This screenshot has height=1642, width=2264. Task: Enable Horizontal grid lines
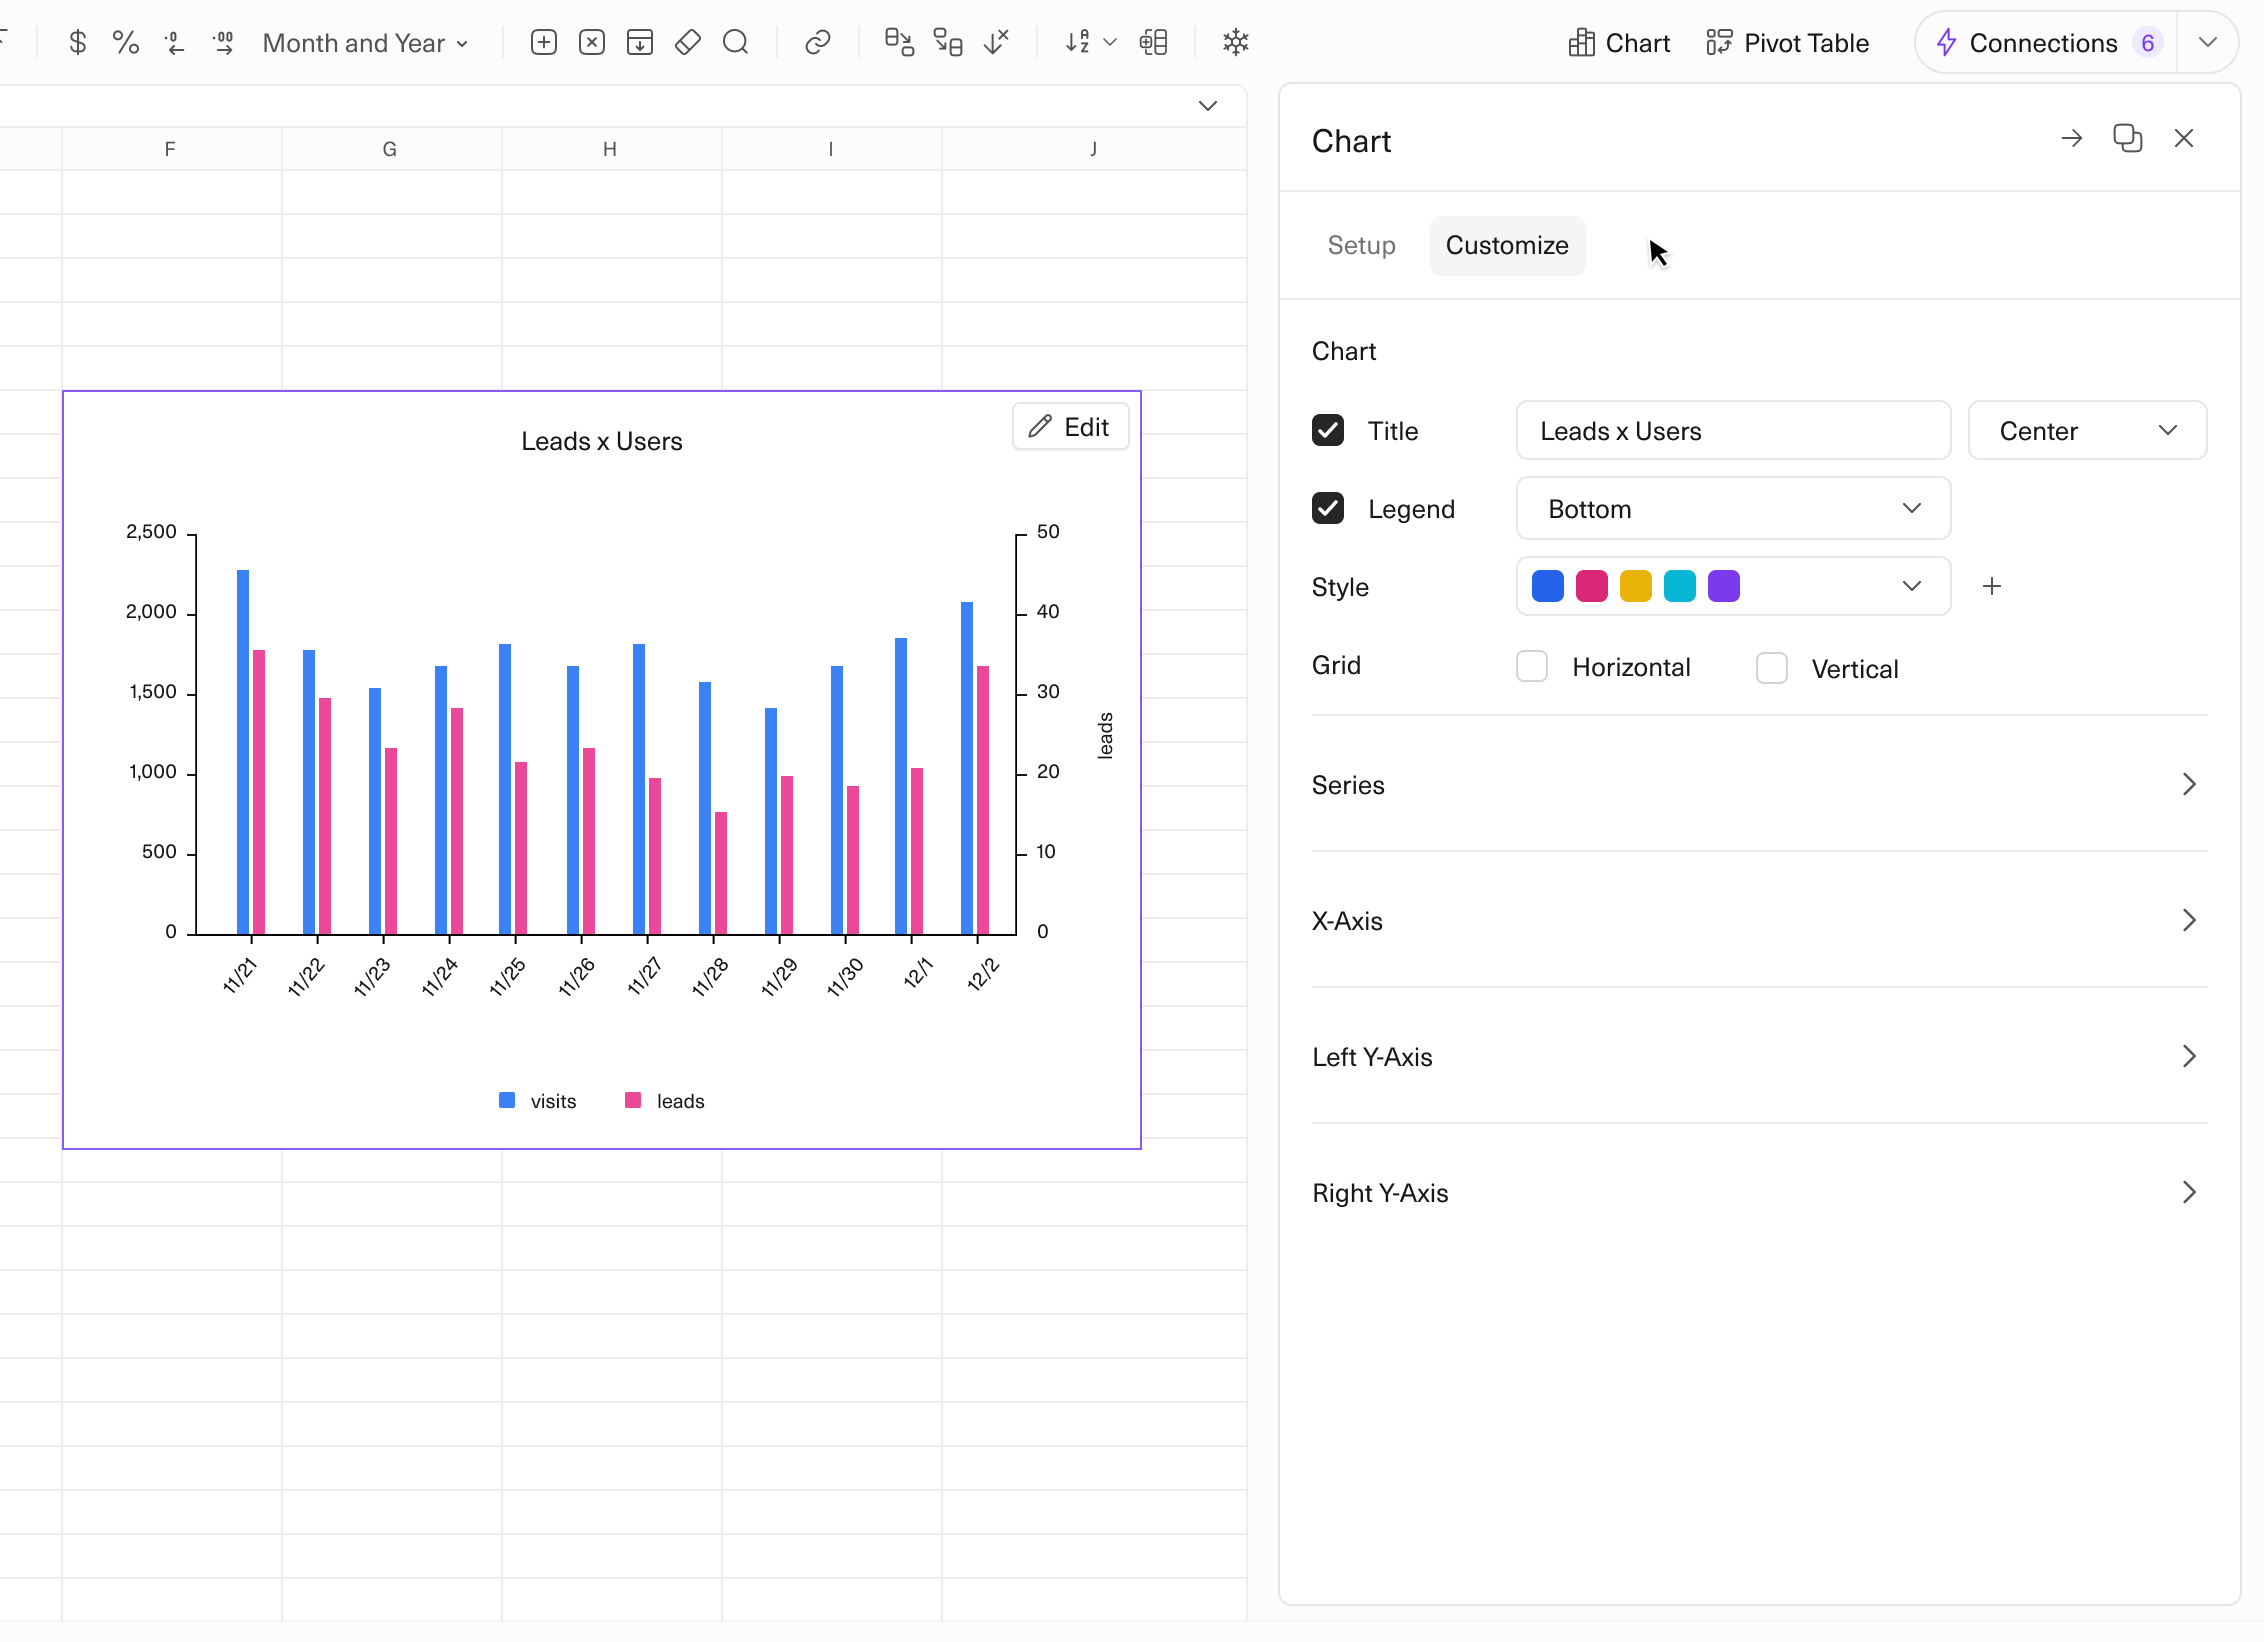[x=1532, y=667]
